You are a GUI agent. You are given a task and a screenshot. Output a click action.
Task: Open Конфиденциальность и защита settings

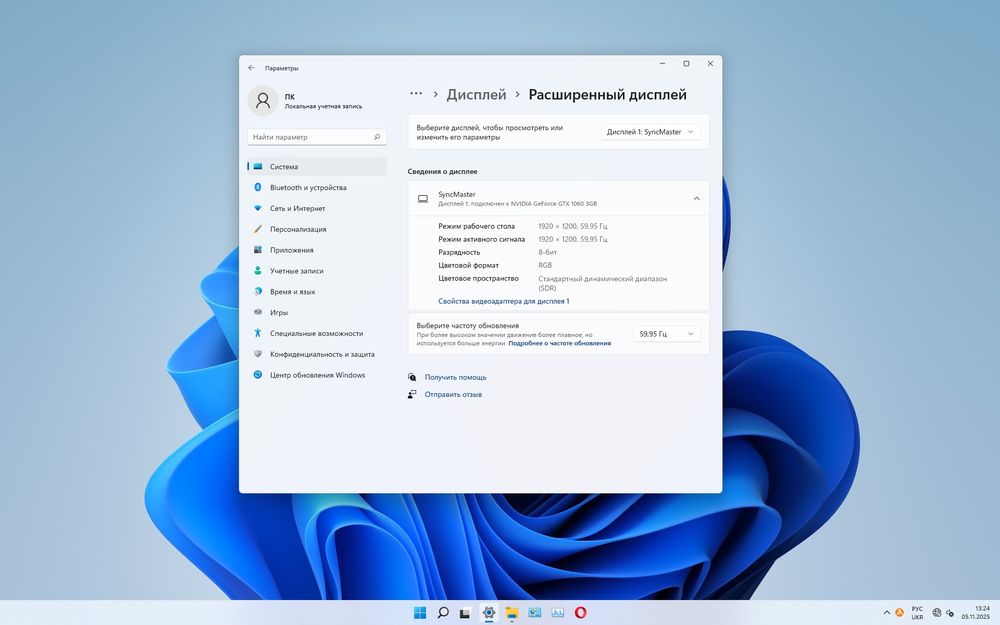(x=317, y=354)
